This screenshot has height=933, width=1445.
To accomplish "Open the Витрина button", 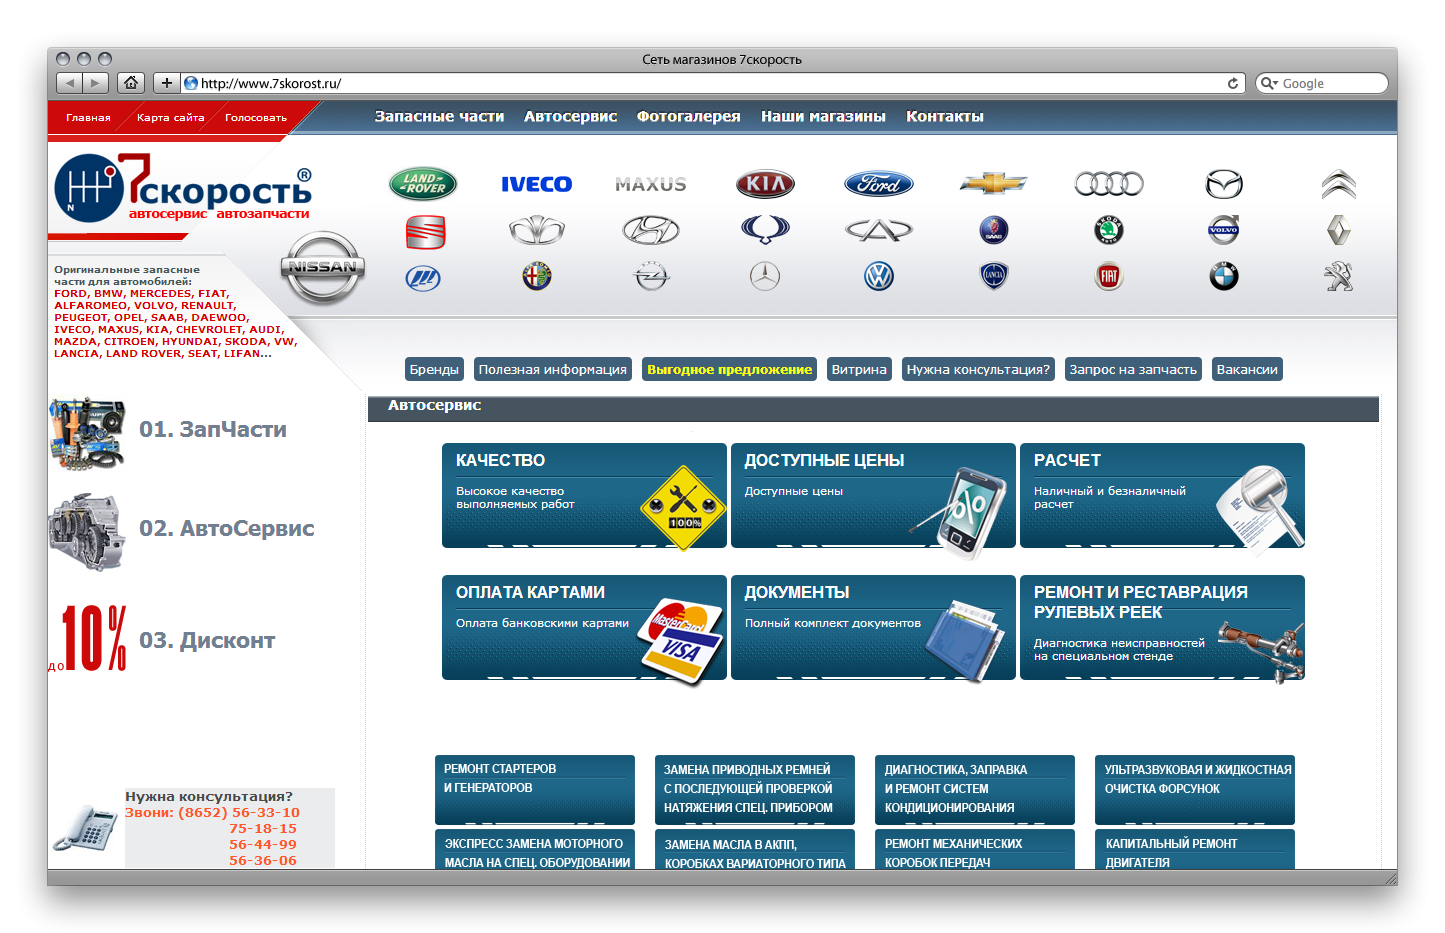I will tap(859, 369).
